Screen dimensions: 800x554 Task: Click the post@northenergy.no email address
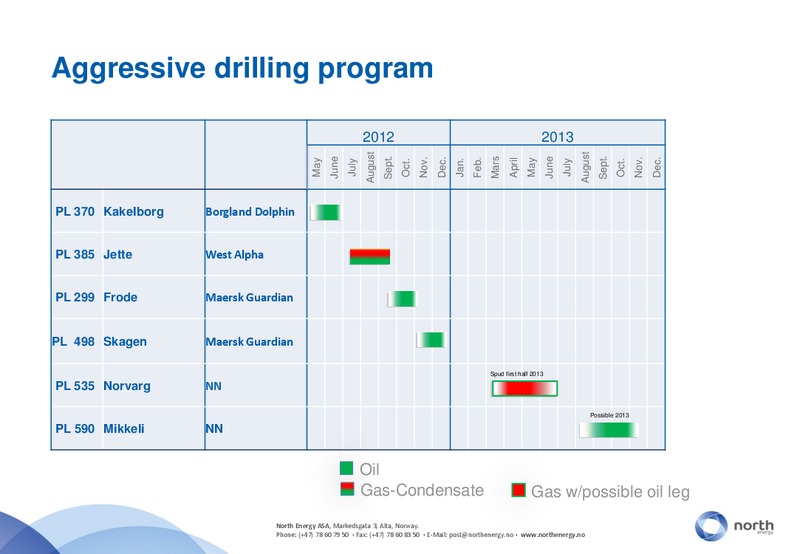pyautogui.click(x=481, y=535)
